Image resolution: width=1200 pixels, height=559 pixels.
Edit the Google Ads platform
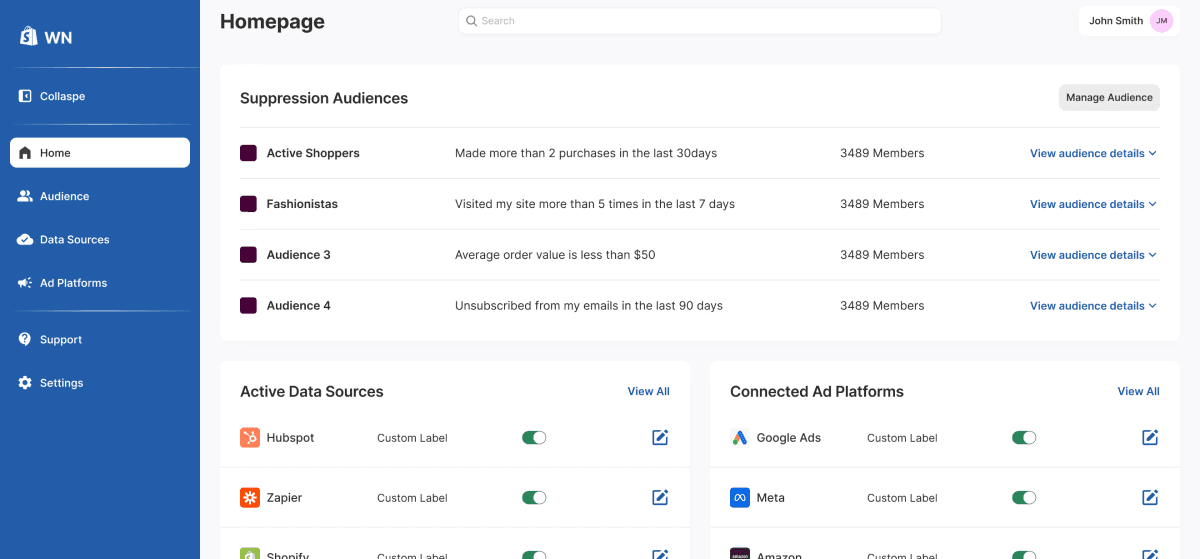click(x=1150, y=437)
